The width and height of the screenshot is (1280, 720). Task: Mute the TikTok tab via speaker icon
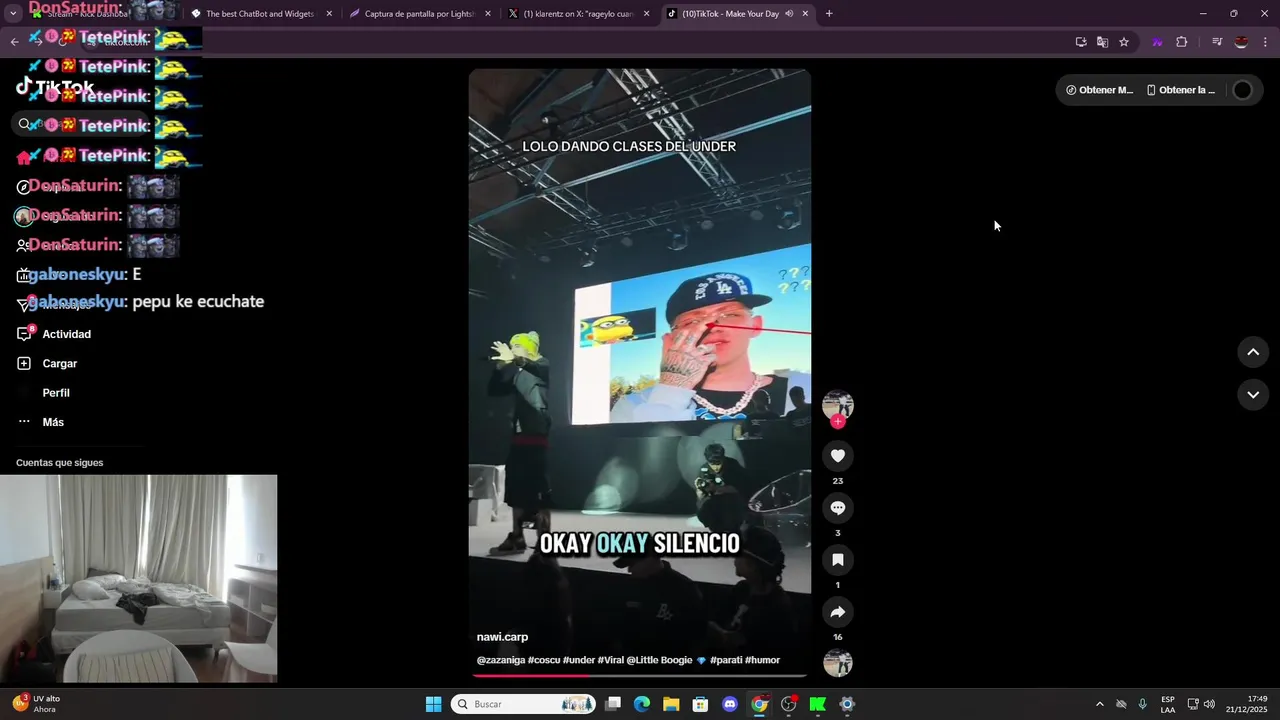(789, 14)
